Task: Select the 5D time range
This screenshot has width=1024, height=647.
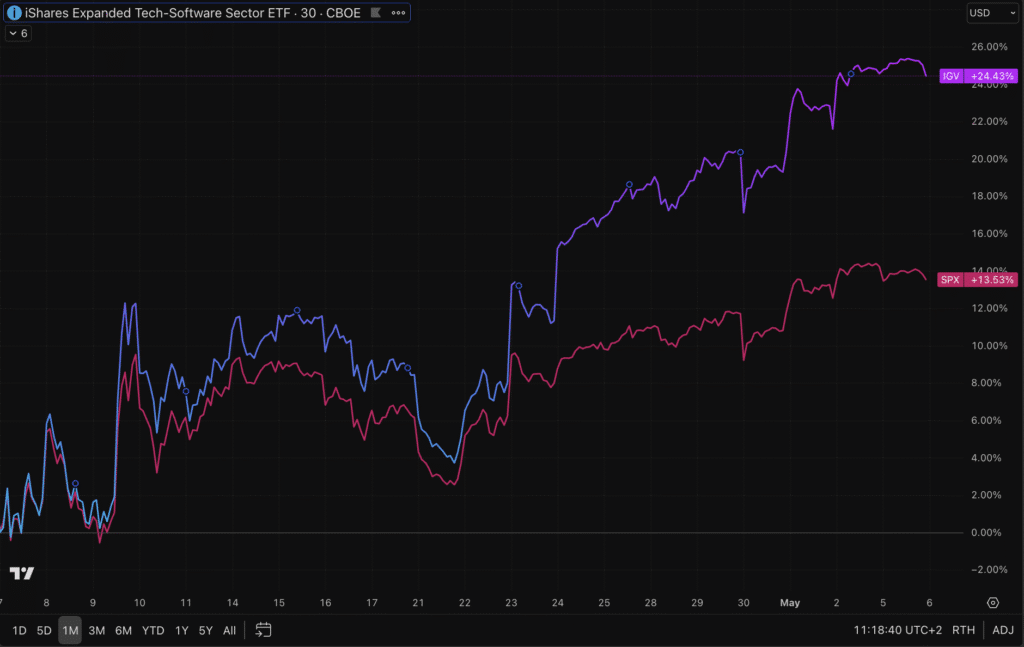Action: pos(44,630)
